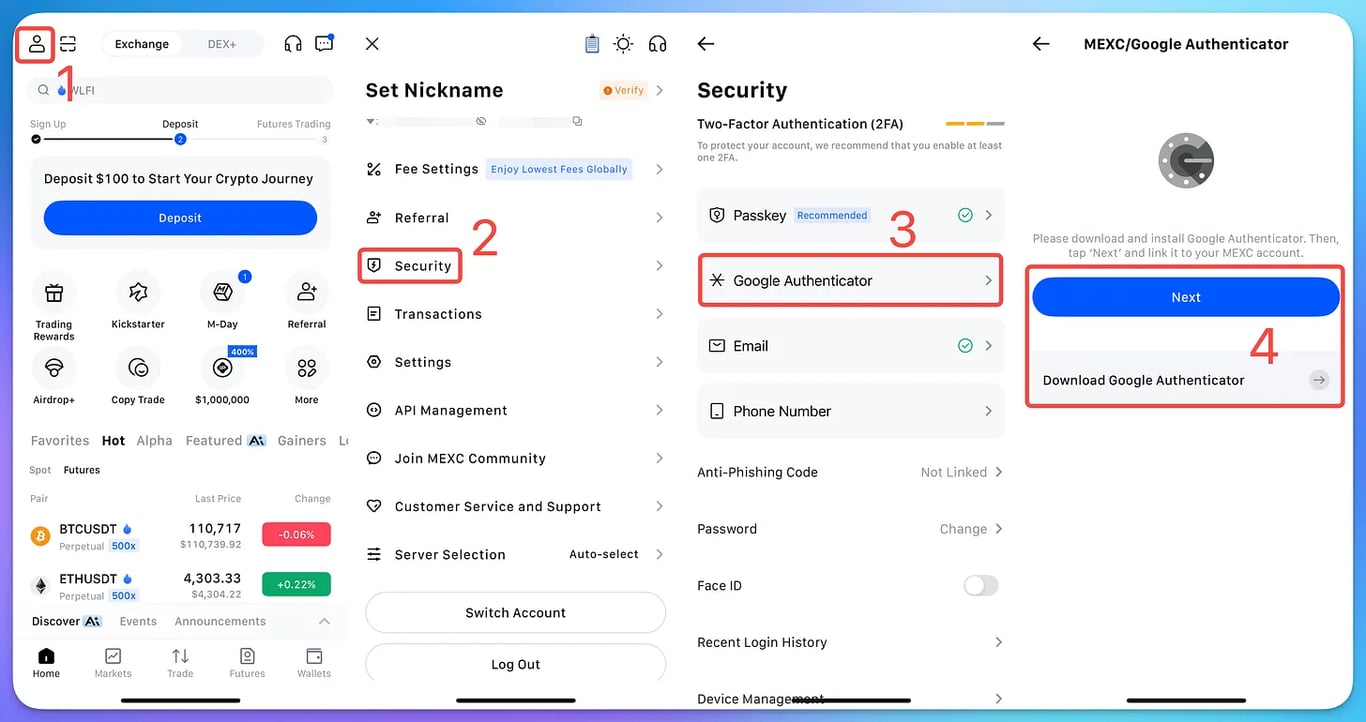The image size is (1366, 722).
Task: Open the $1,000,000 promo icon
Action: (222, 368)
